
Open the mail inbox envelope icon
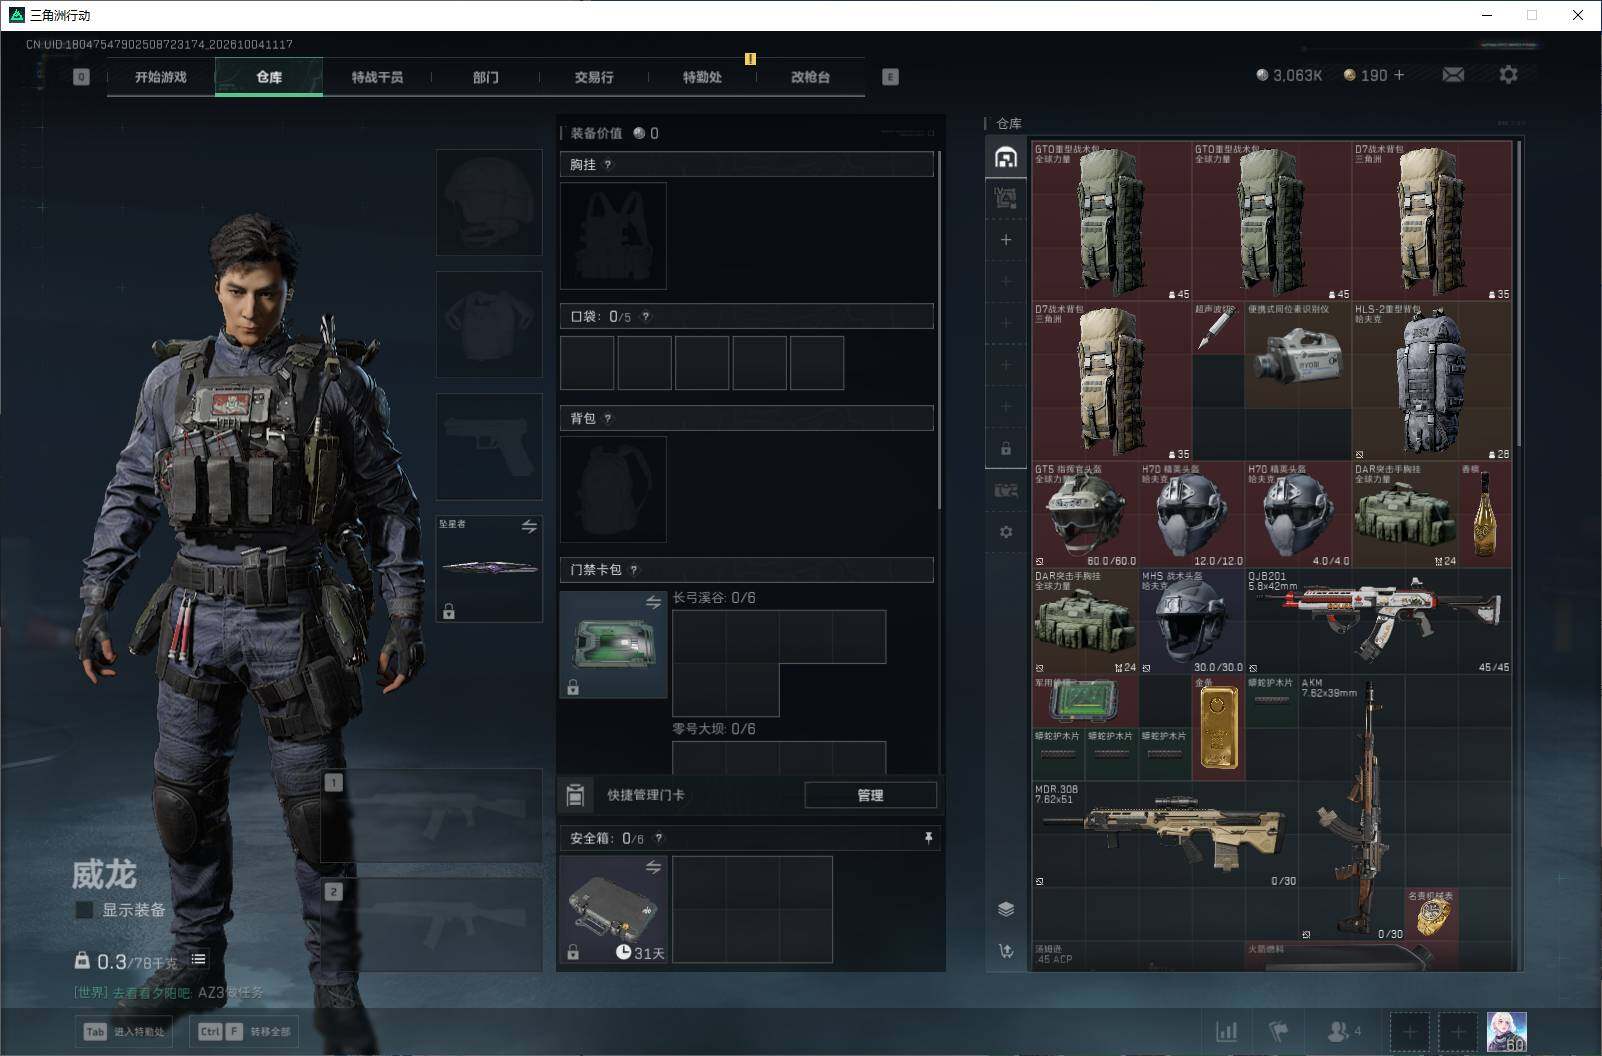1453,75
